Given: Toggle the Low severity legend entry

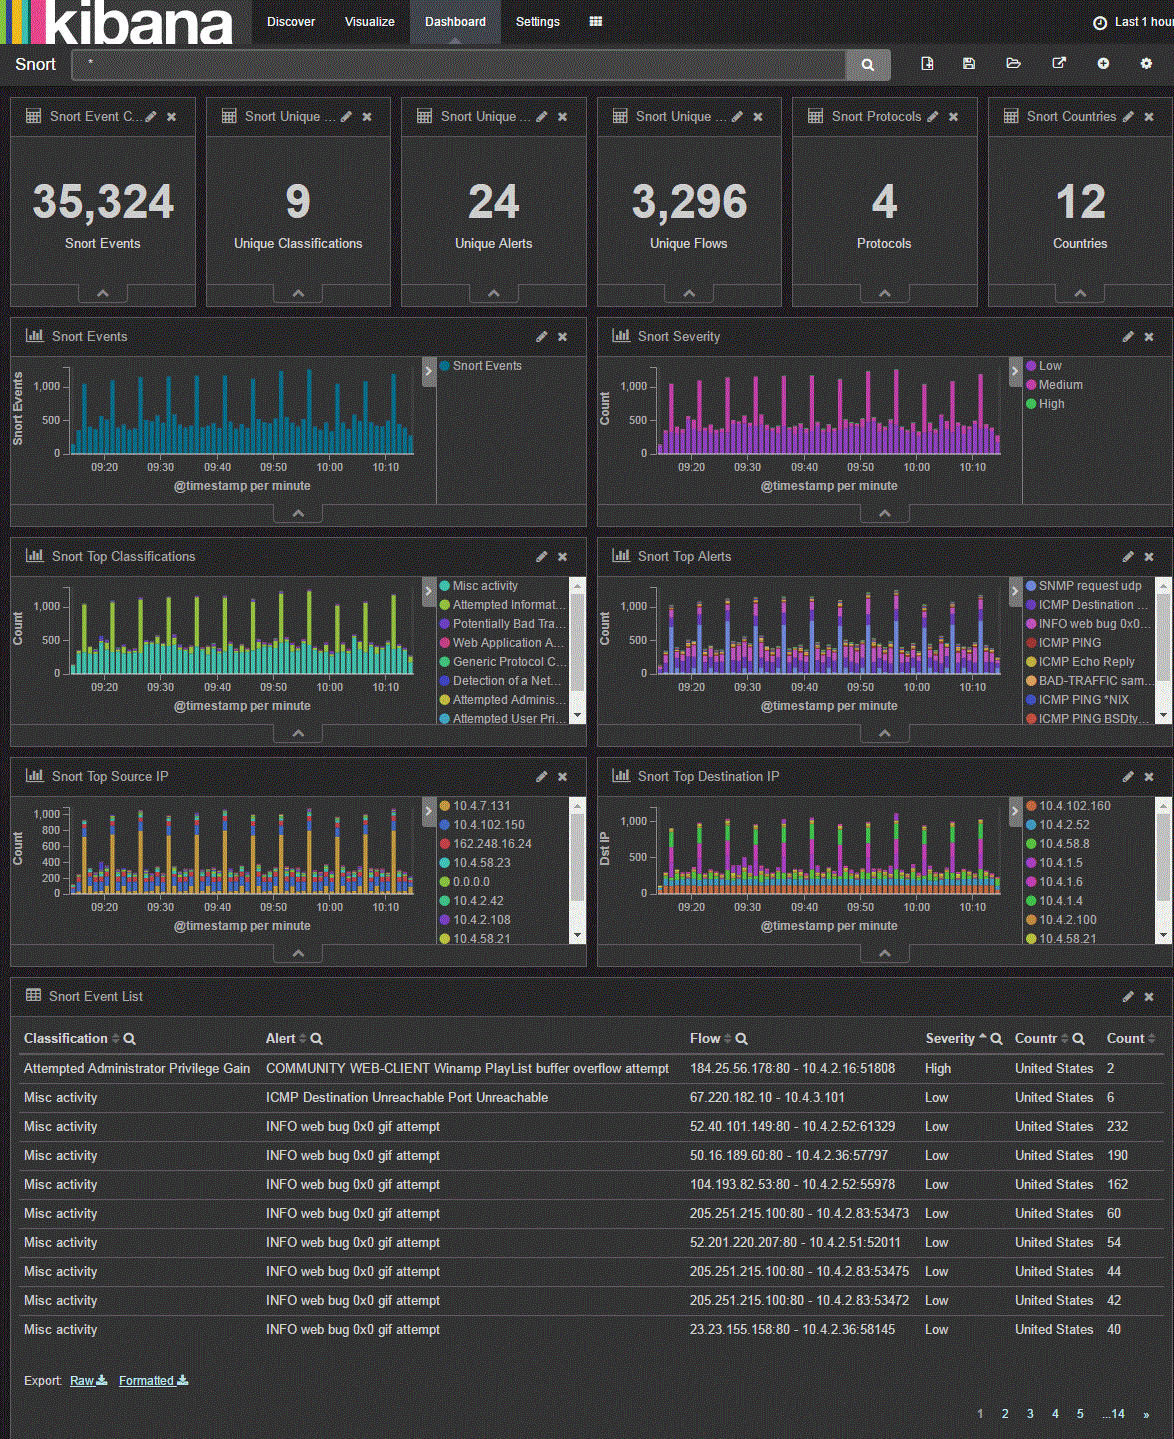Looking at the screenshot, I should click(1043, 366).
